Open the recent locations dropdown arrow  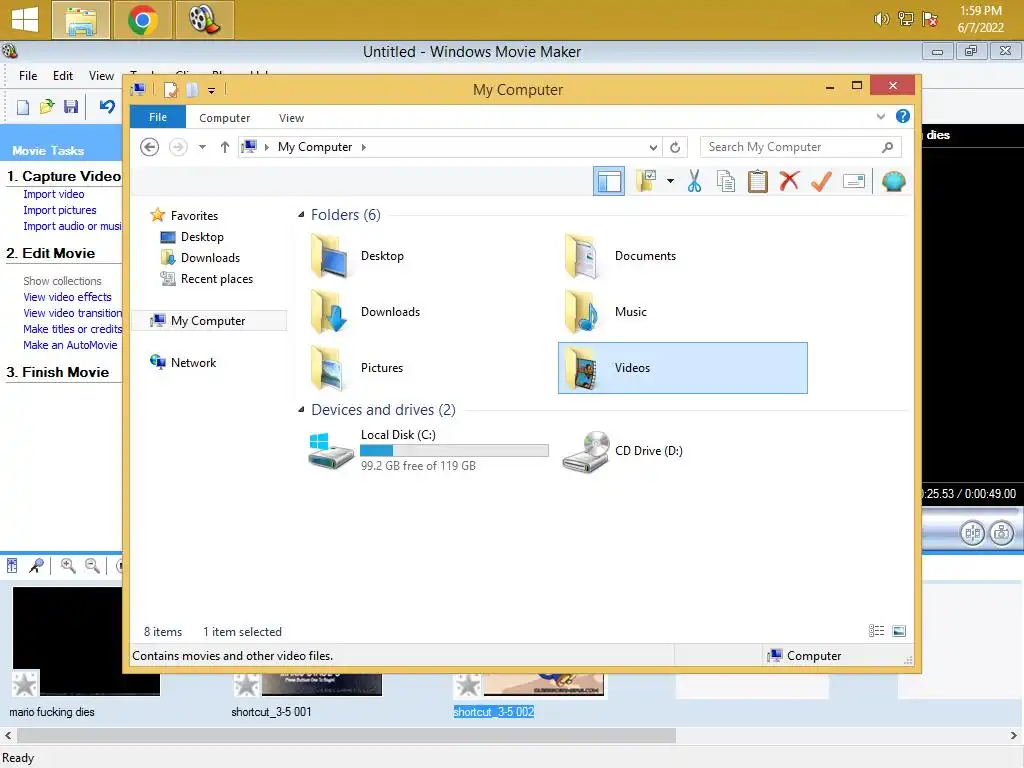coord(202,147)
